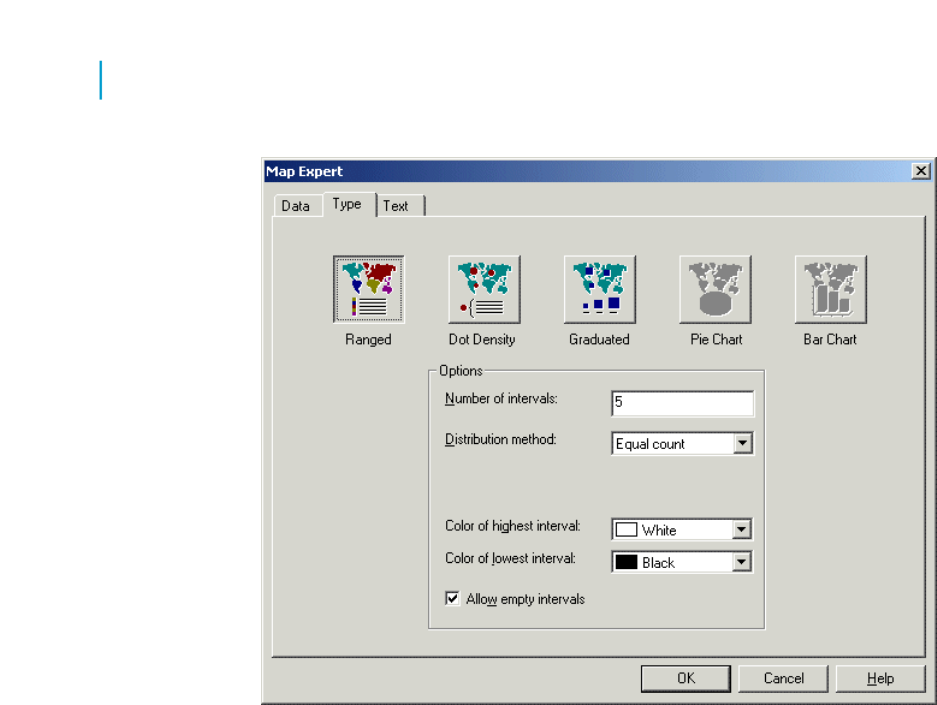Viewport: 937px width, 705px height.
Task: Select the Ranged map type icon
Action: point(369,289)
